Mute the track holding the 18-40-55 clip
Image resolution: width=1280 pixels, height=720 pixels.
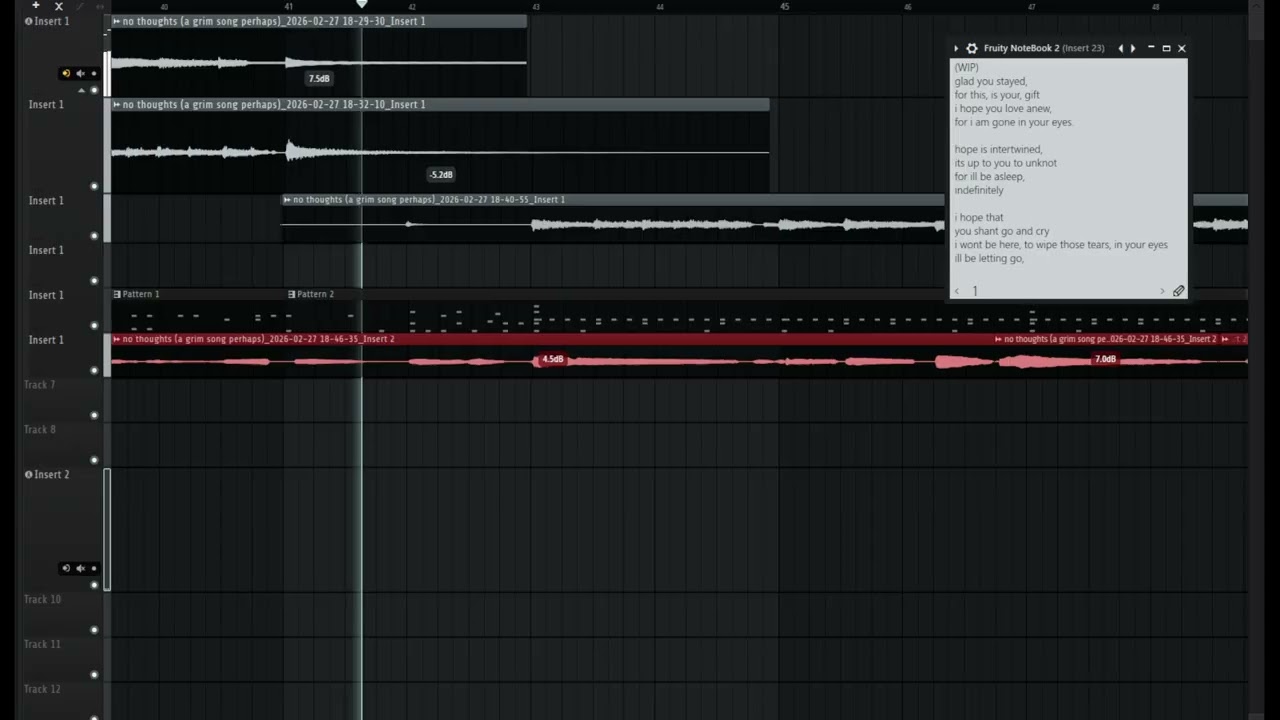pos(94,236)
